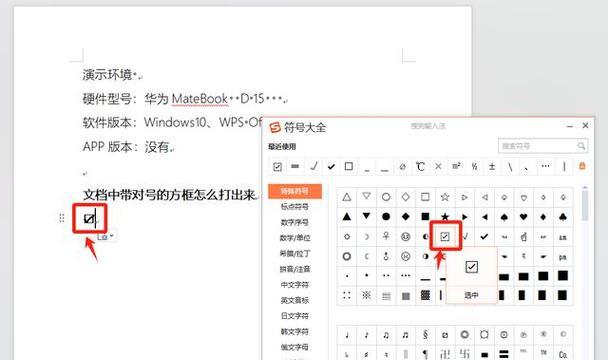Insert the ellipsis from recently used row
Image resolution: width=608 pixels, height=360 pixels.
point(546,167)
